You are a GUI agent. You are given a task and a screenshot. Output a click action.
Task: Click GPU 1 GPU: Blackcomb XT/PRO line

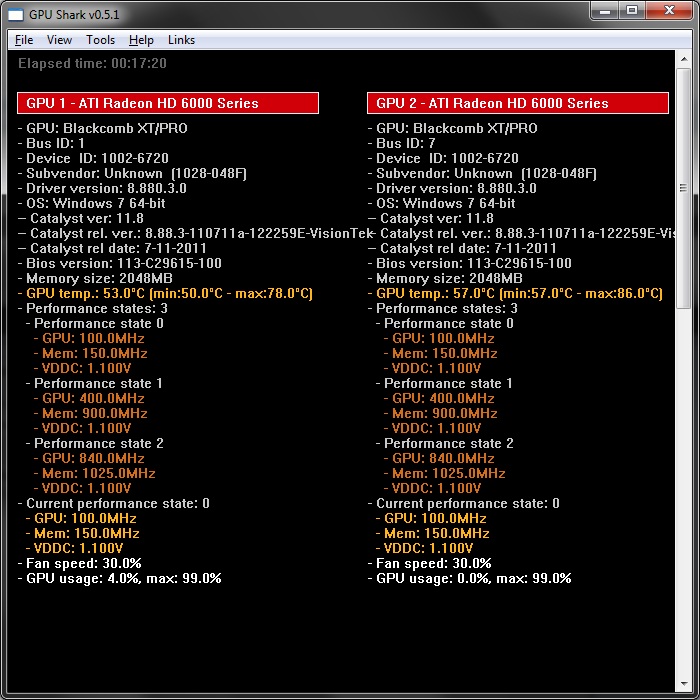(103, 129)
